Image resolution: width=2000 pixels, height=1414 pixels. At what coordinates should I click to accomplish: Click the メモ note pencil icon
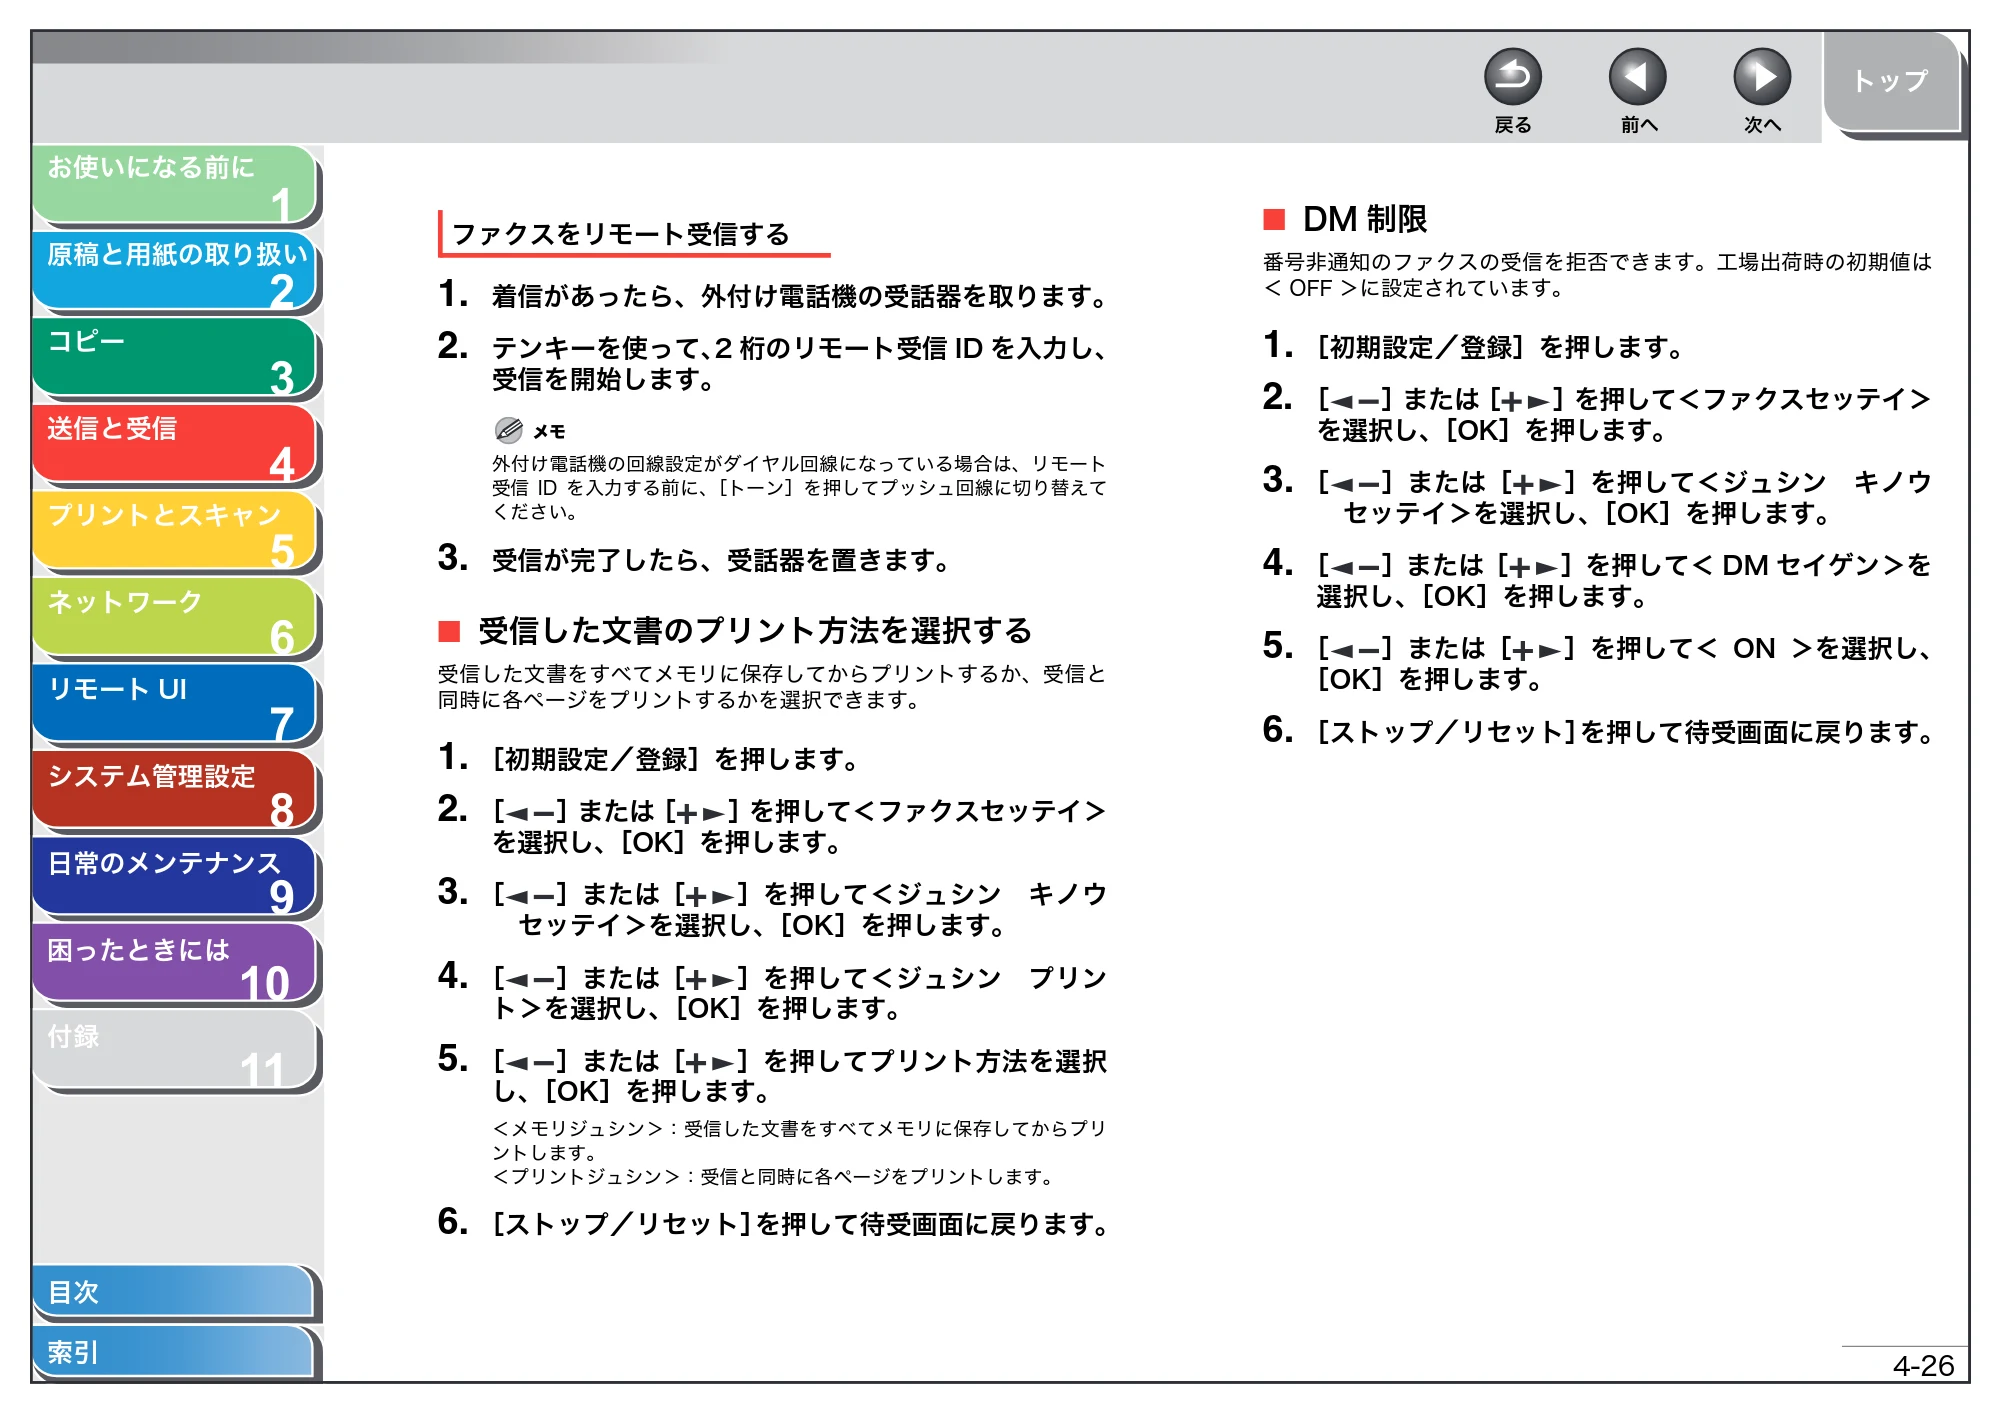click(x=508, y=430)
